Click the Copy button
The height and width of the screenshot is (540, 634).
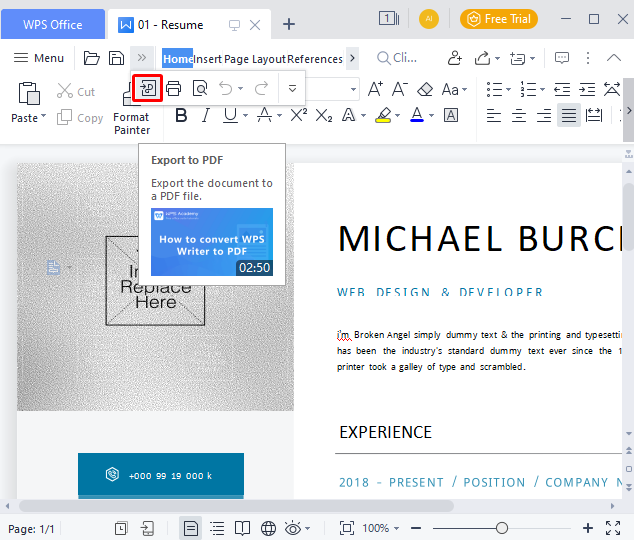tap(80, 118)
